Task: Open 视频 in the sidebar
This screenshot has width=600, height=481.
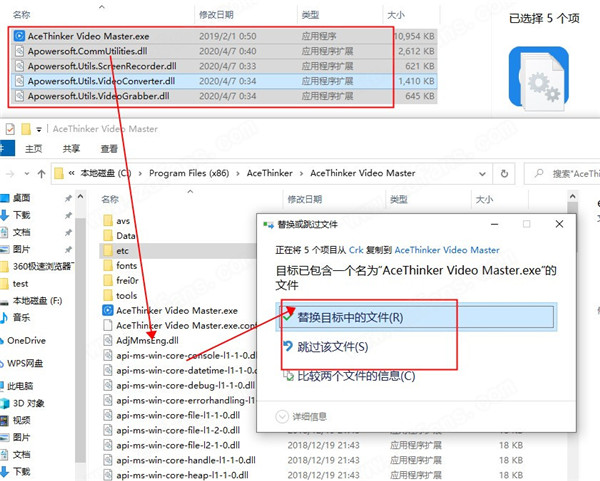Action: point(21,421)
